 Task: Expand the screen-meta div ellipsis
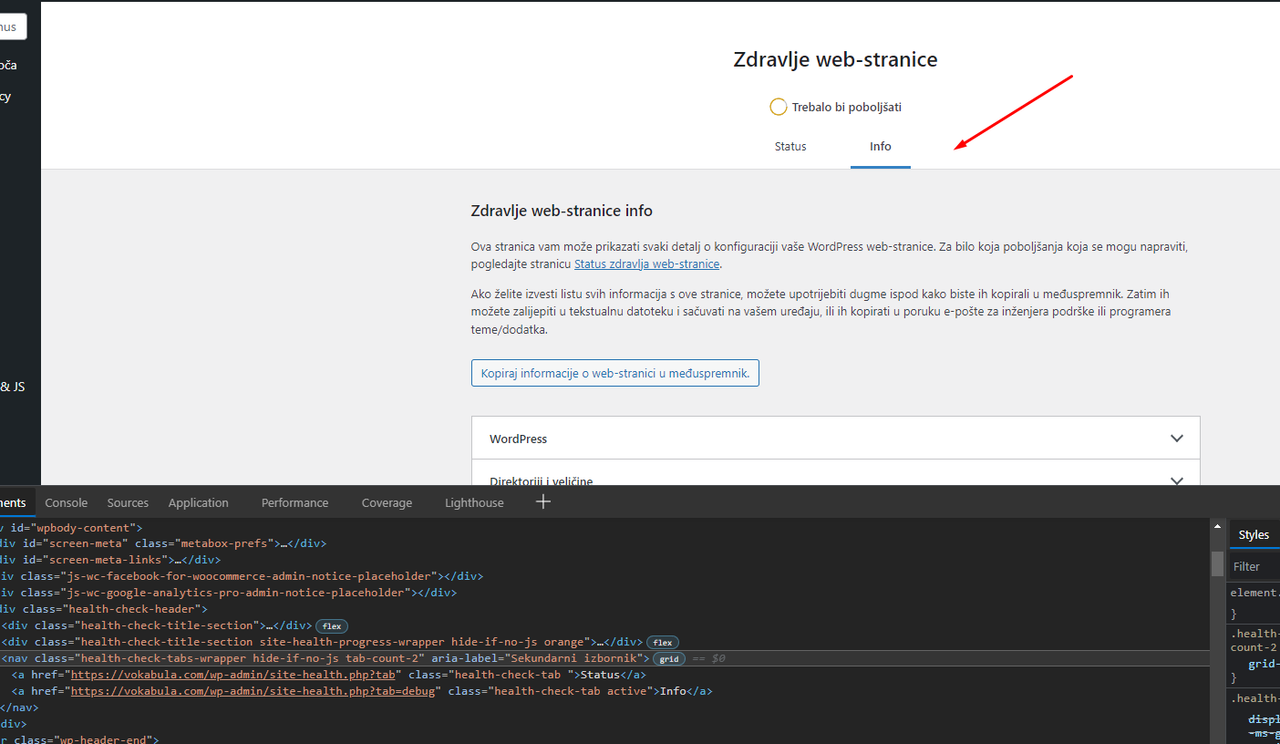coord(284,544)
